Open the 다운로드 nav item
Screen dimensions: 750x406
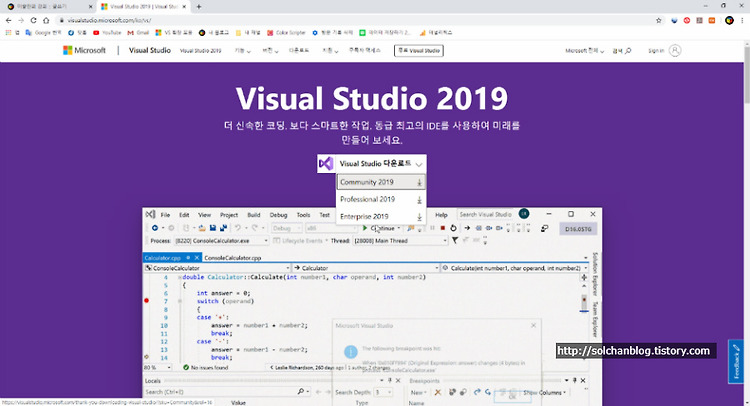[x=299, y=50]
